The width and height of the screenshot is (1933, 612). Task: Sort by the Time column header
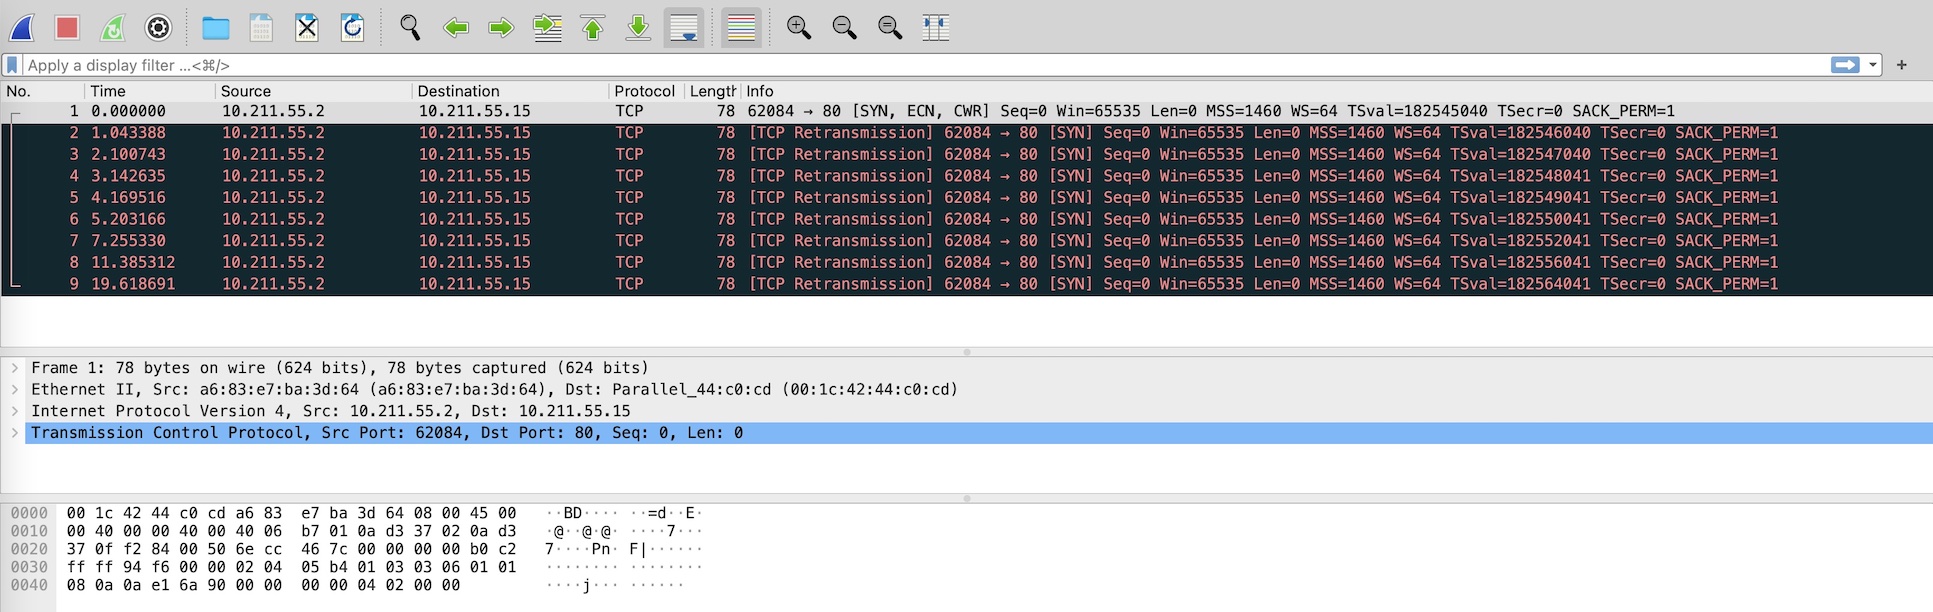pyautogui.click(x=108, y=91)
